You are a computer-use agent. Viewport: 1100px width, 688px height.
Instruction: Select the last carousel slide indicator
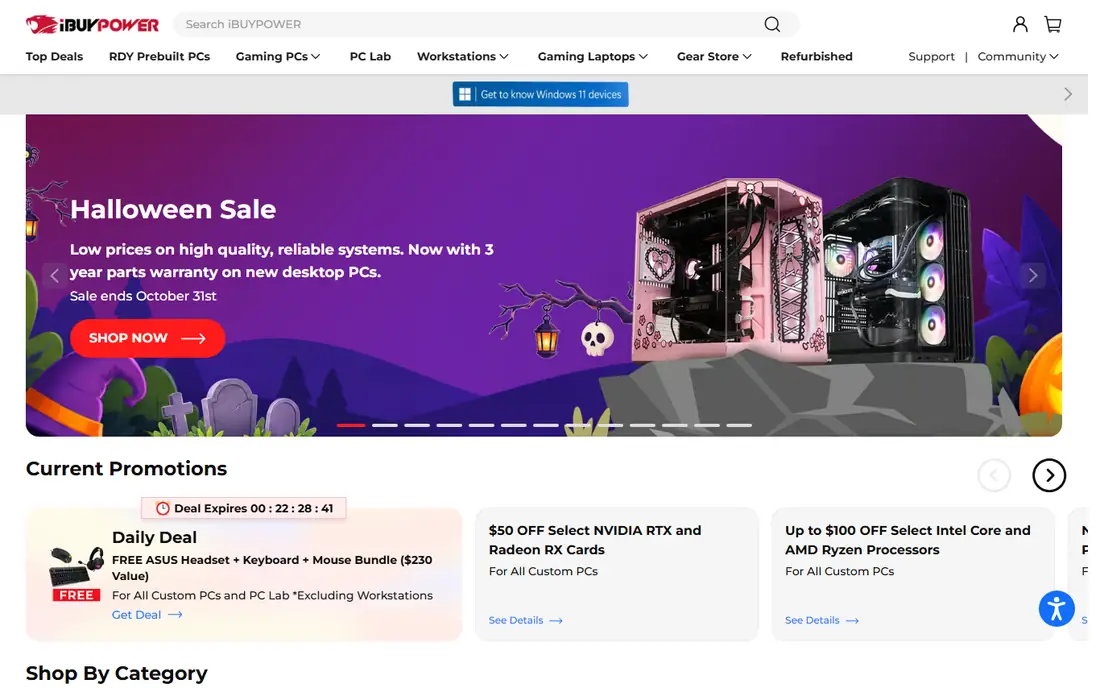[739, 426]
